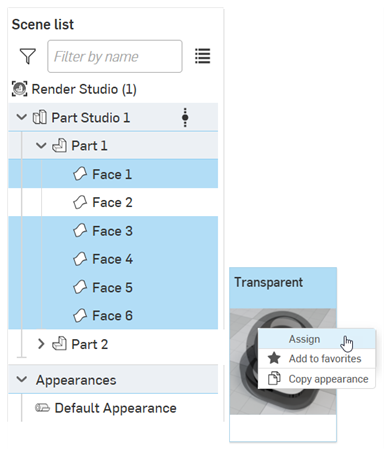392x456 pixels.
Task: Open the list view options icon
Action: pyautogui.click(x=203, y=56)
